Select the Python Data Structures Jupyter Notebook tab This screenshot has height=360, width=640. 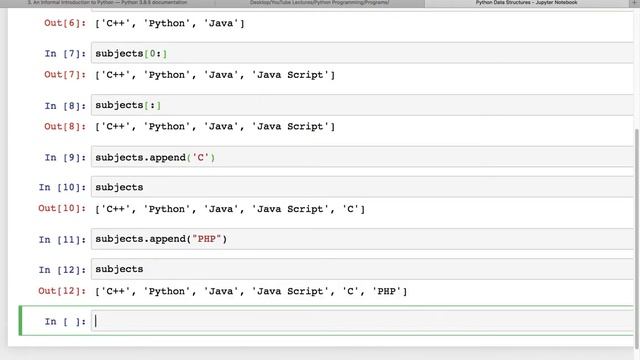click(x=527, y=2)
